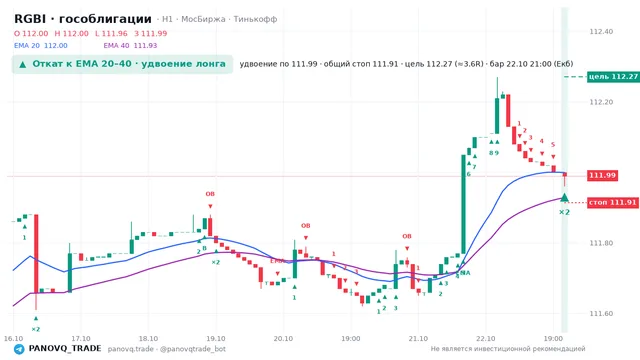Select the open value "O 112.00"

tap(31, 33)
